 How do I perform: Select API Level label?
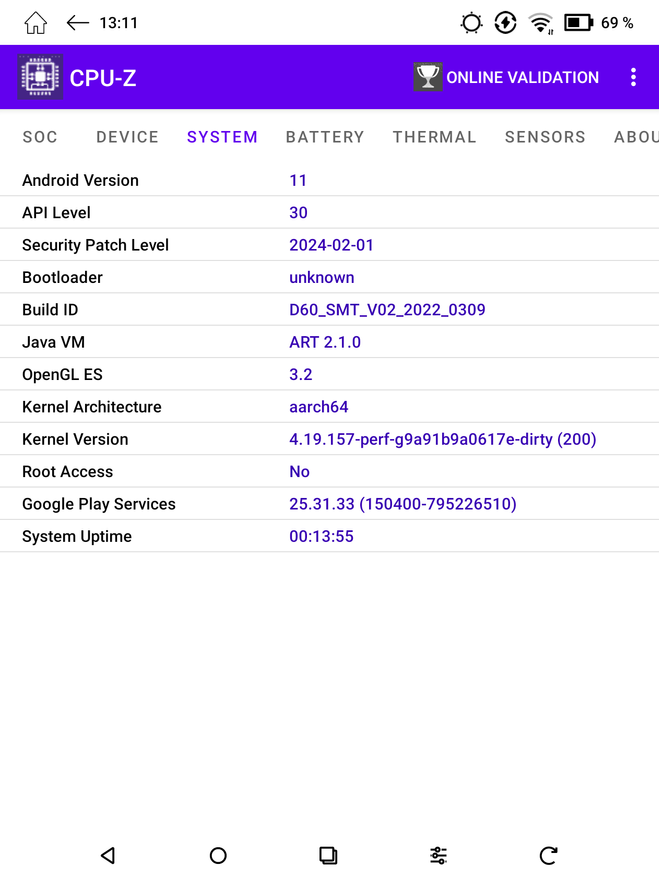(57, 213)
